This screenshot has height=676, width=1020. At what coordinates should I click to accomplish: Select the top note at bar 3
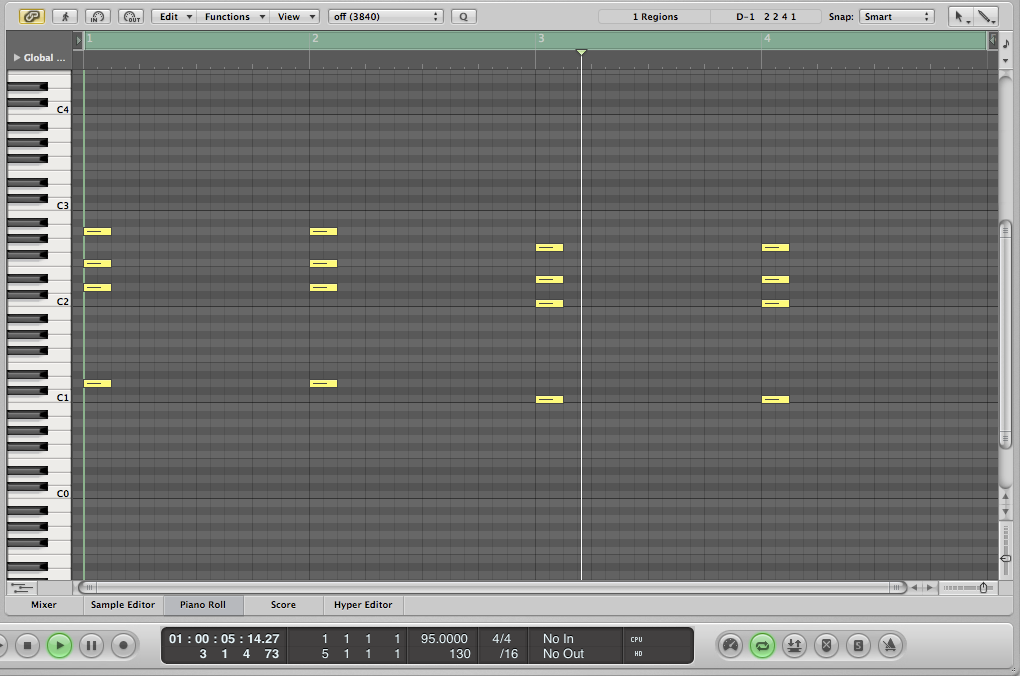[x=550, y=248]
